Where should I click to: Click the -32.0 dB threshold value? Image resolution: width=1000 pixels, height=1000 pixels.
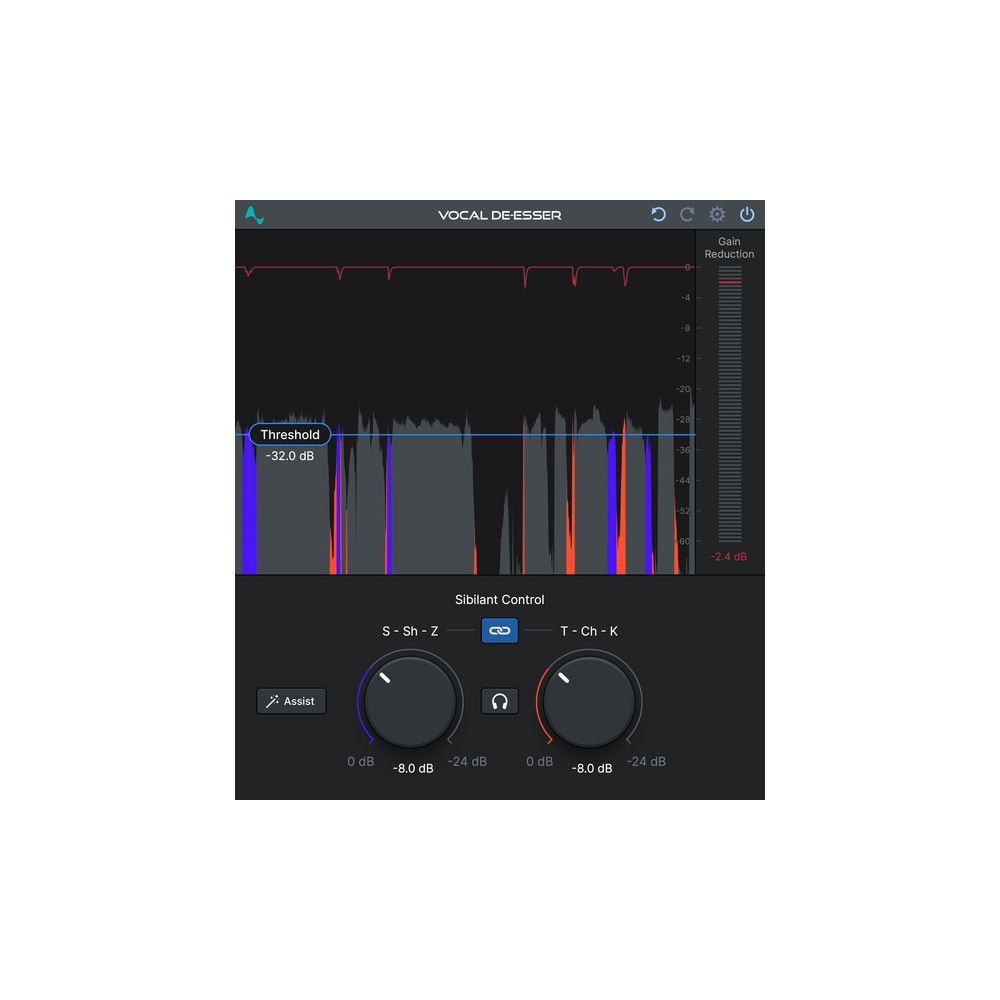[290, 456]
